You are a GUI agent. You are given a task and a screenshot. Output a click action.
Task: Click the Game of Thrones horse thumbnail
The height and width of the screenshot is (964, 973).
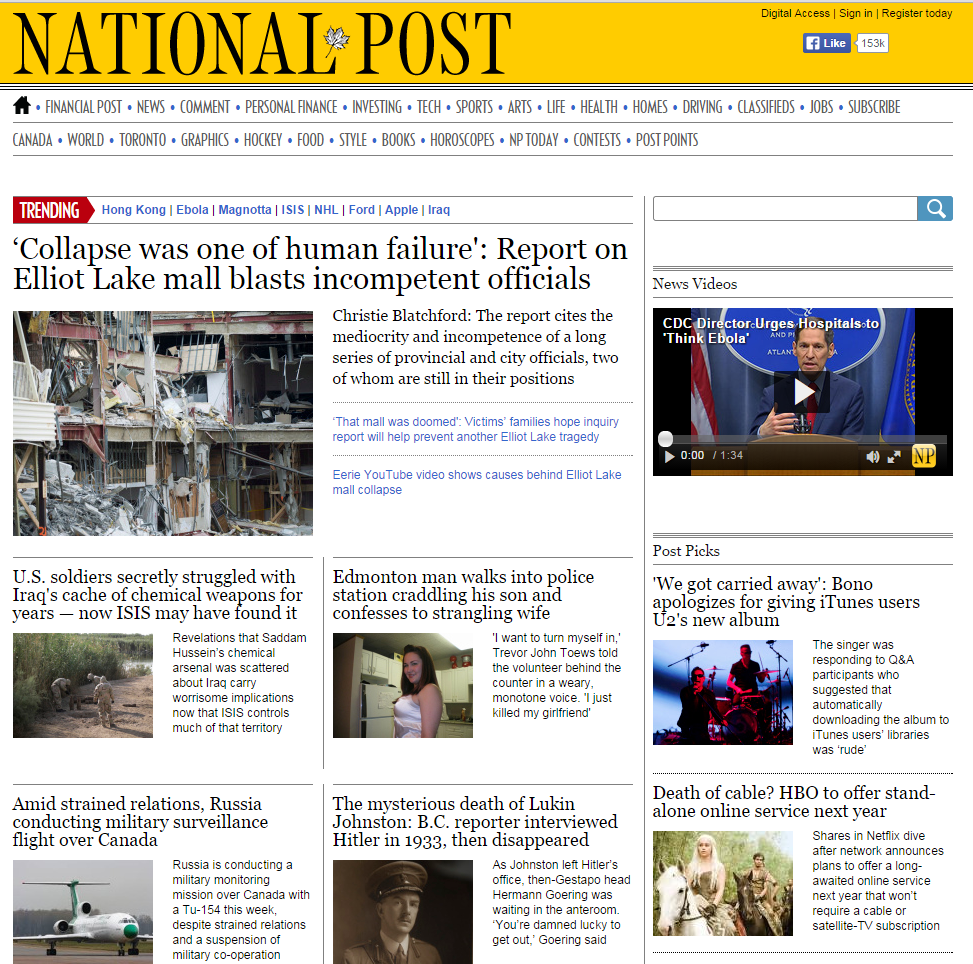[723, 883]
